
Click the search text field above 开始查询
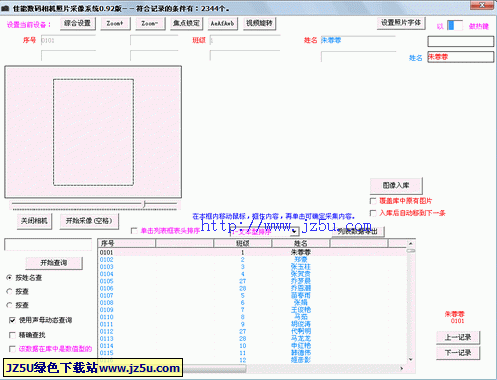click(x=48, y=244)
